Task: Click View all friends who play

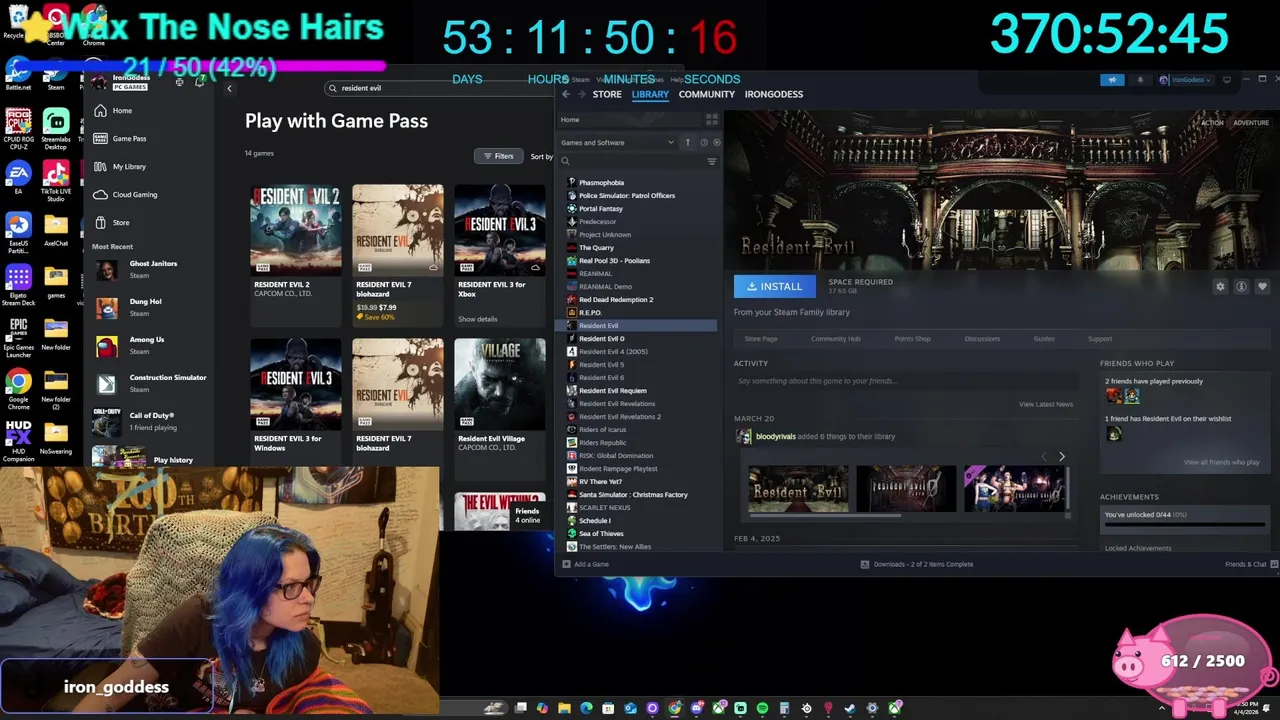Action: pos(1222,462)
